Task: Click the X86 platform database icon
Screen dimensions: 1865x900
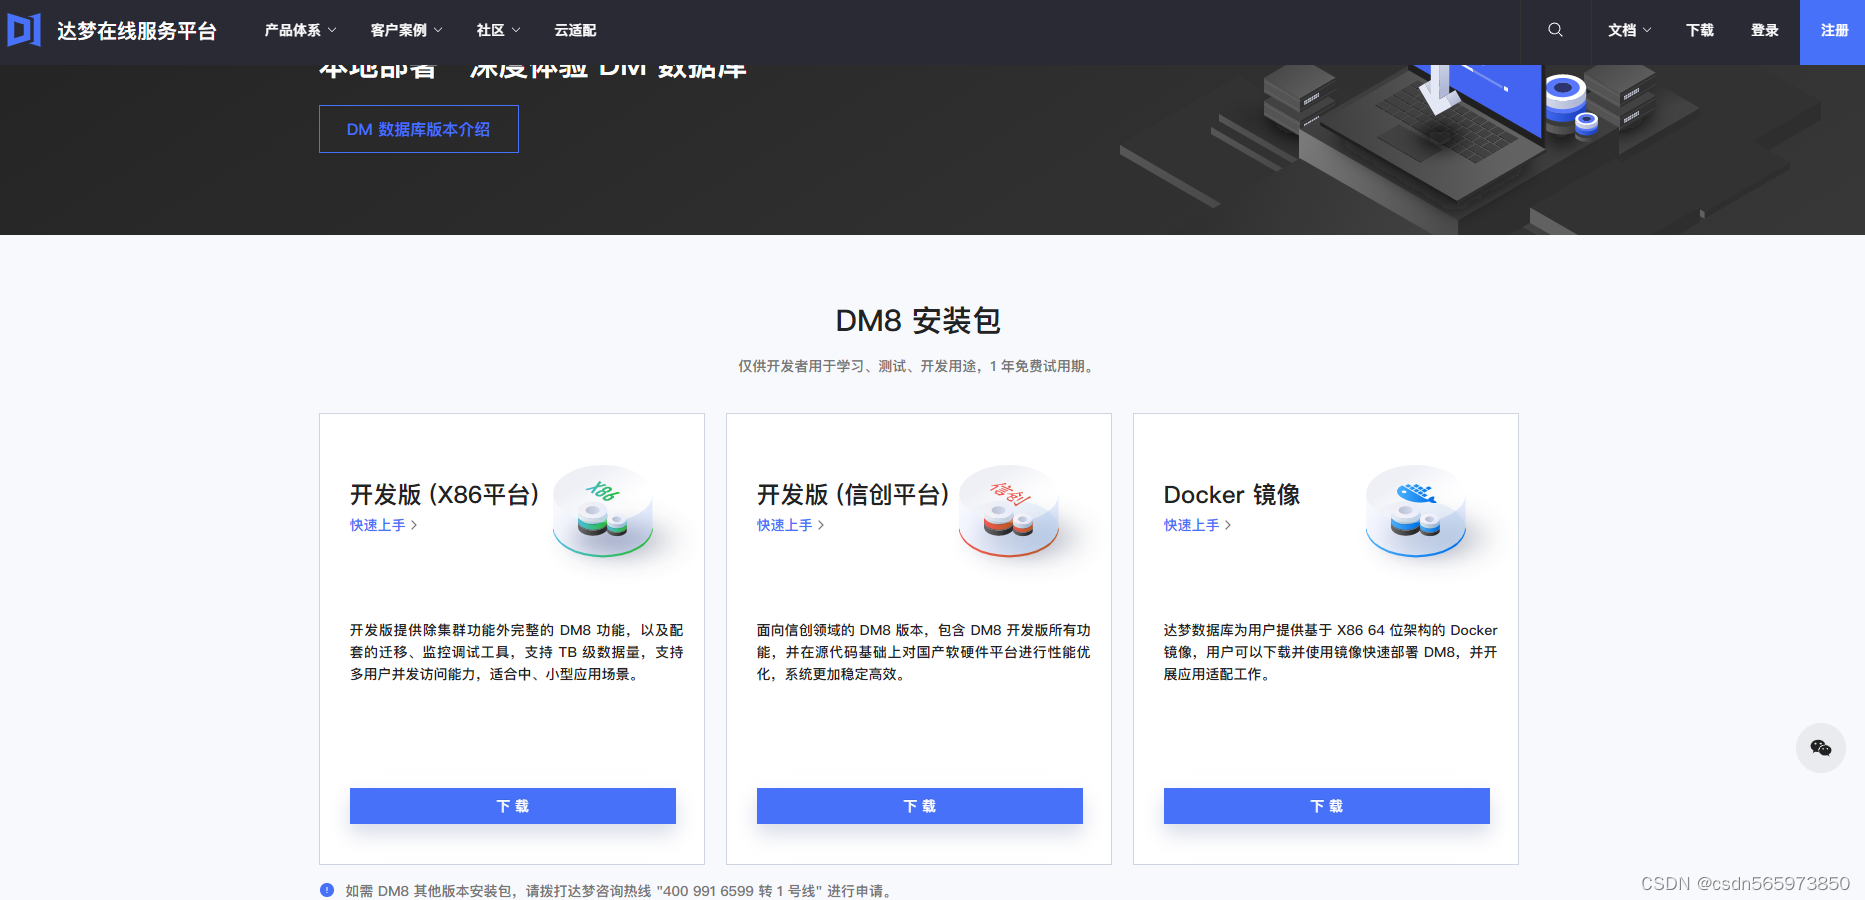Action: [603, 511]
